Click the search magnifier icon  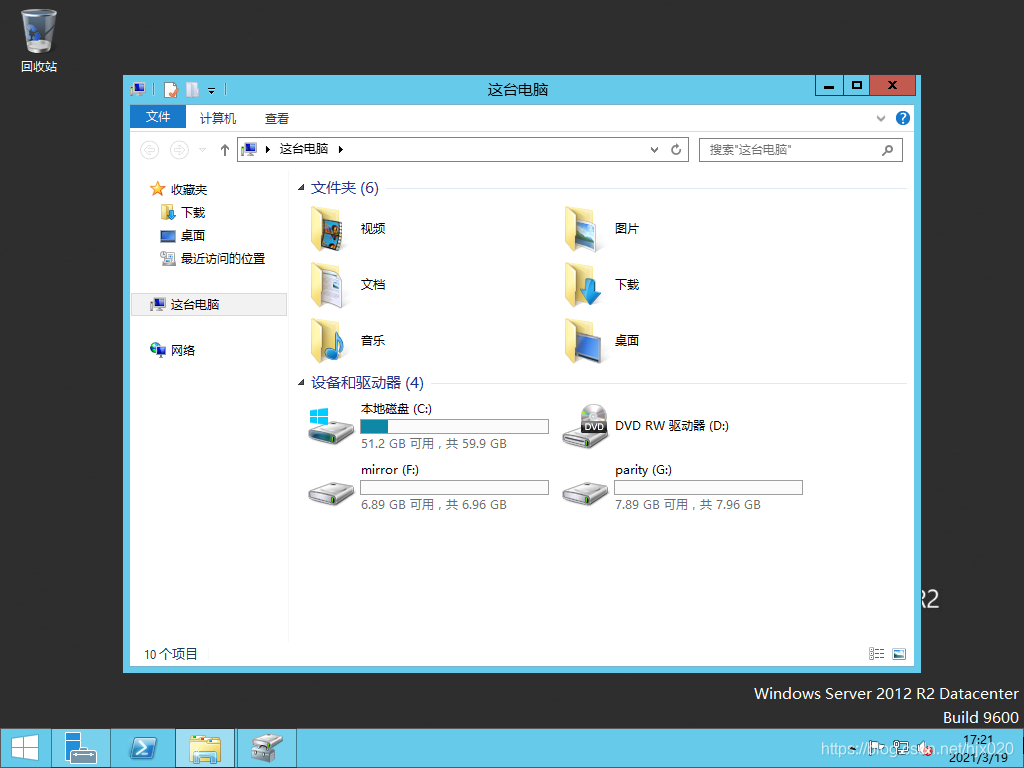(888, 150)
